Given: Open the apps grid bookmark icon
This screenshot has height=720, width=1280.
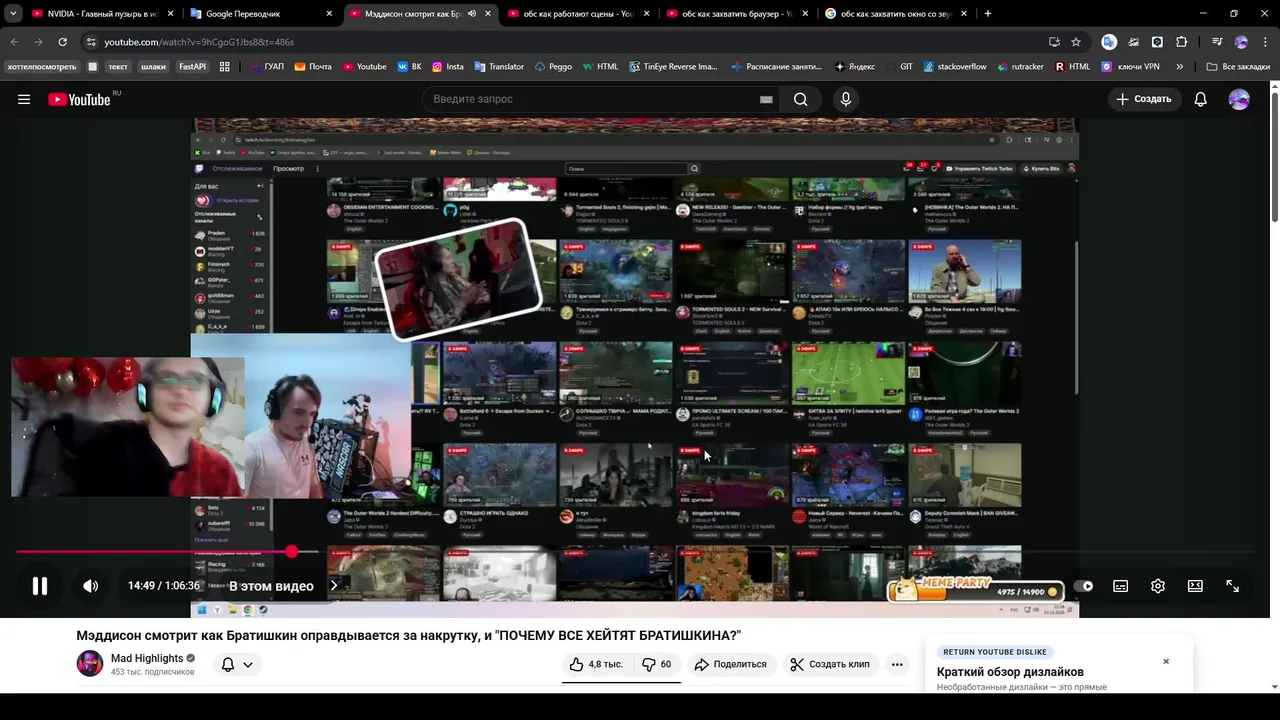Looking at the screenshot, I should [225, 67].
